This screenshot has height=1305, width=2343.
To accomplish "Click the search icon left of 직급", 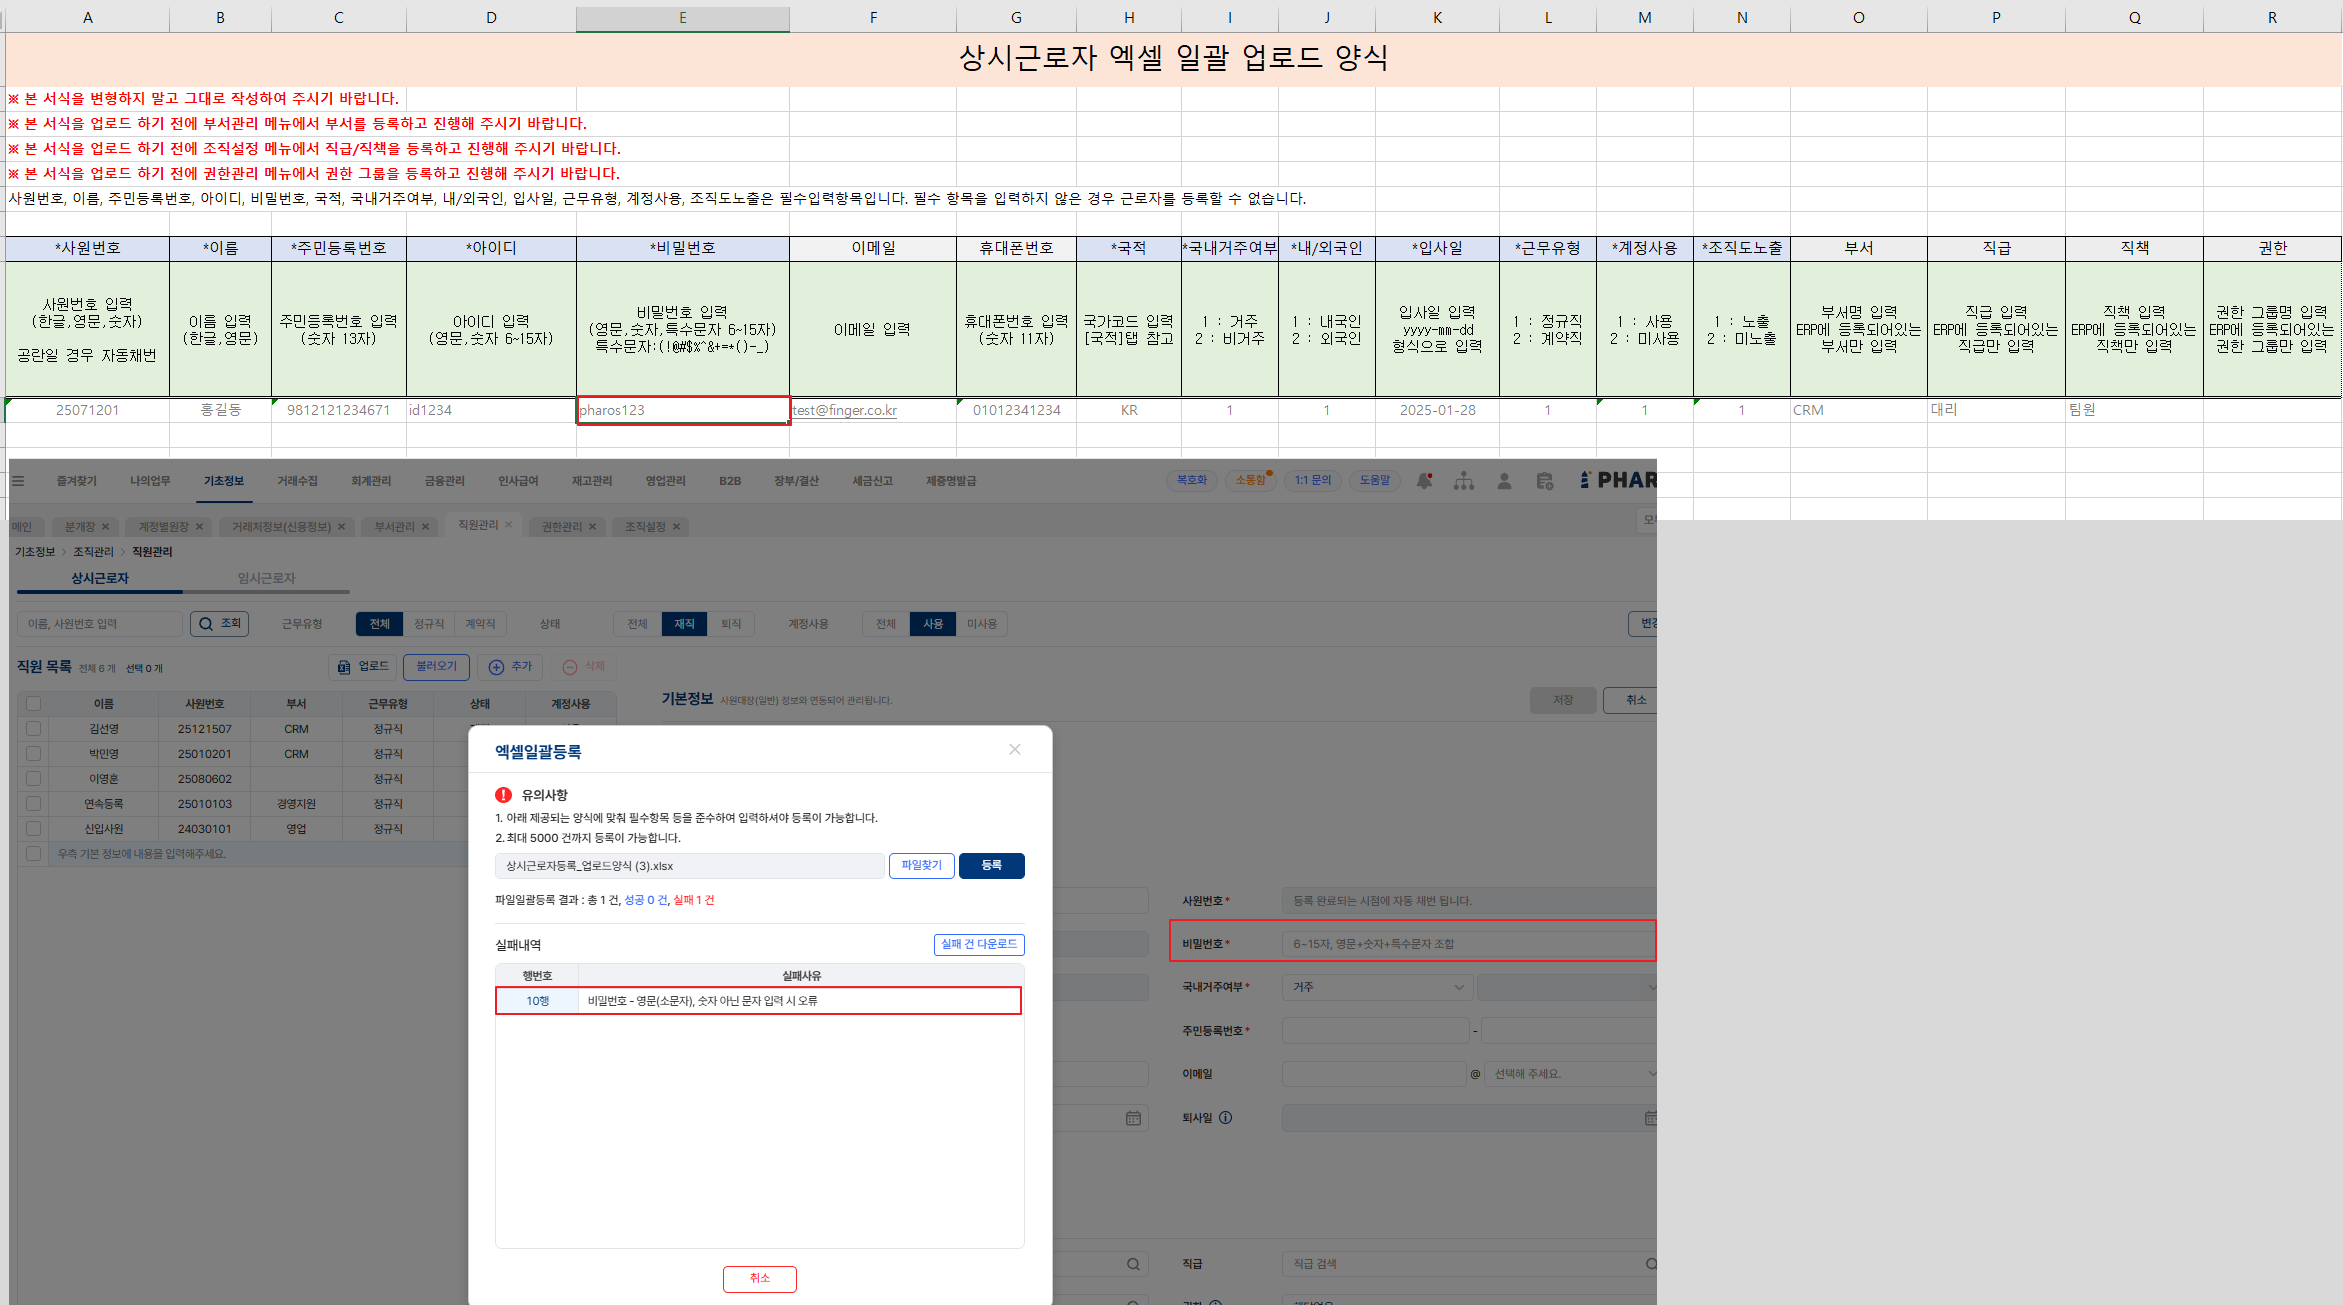I will coord(1133,1264).
